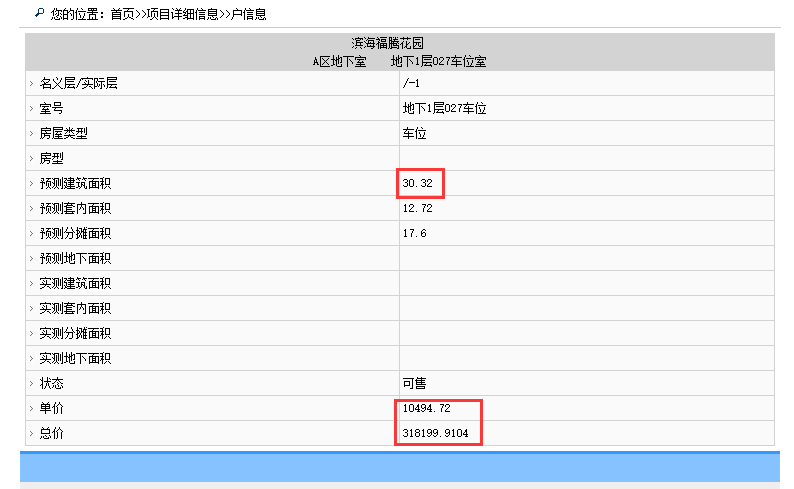794x489 pixels.
Task: Select the 房屋类型 label
Action: [x=63, y=133]
